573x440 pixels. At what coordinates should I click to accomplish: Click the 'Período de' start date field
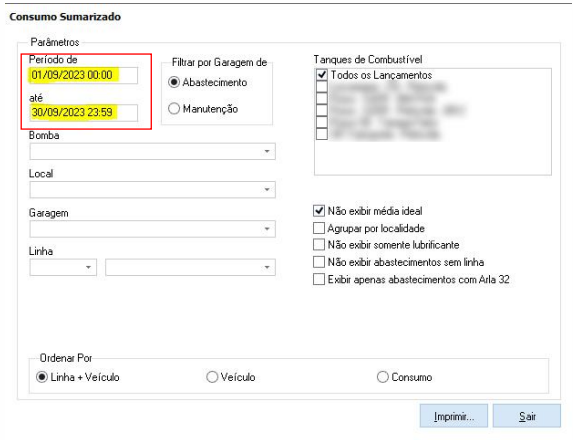83,75
